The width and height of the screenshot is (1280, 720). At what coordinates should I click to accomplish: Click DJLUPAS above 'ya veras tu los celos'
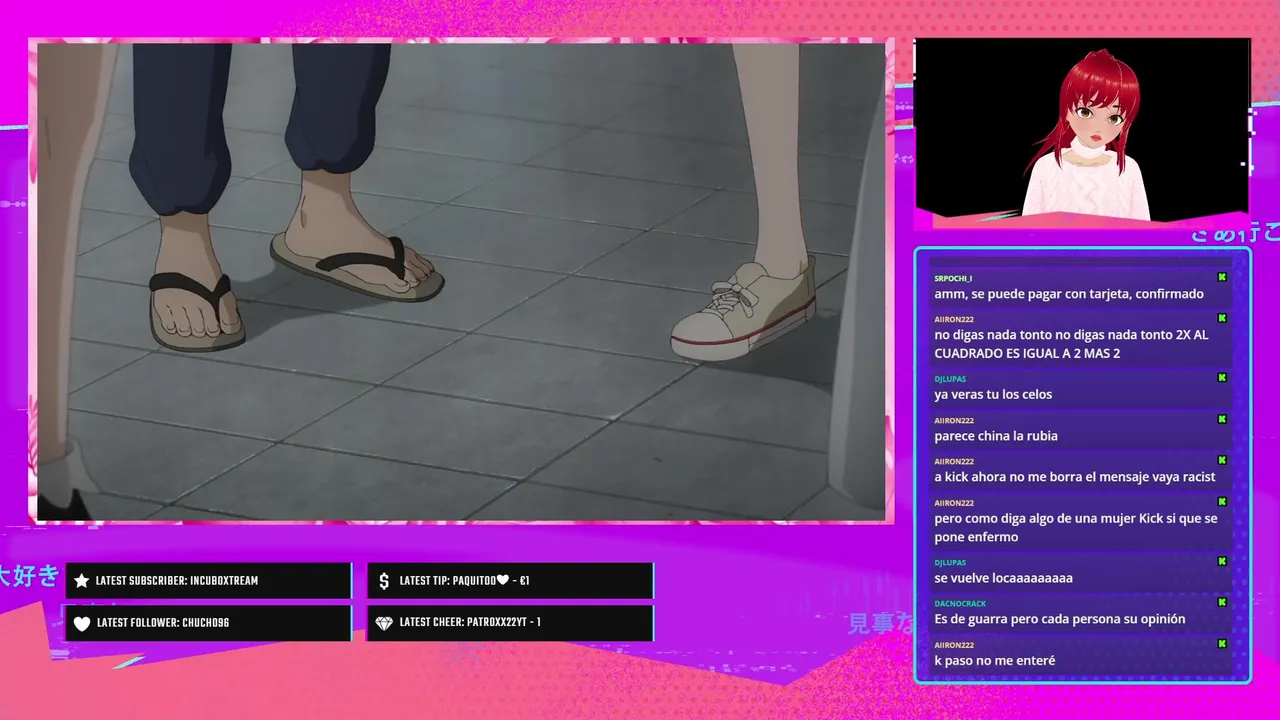pos(950,379)
